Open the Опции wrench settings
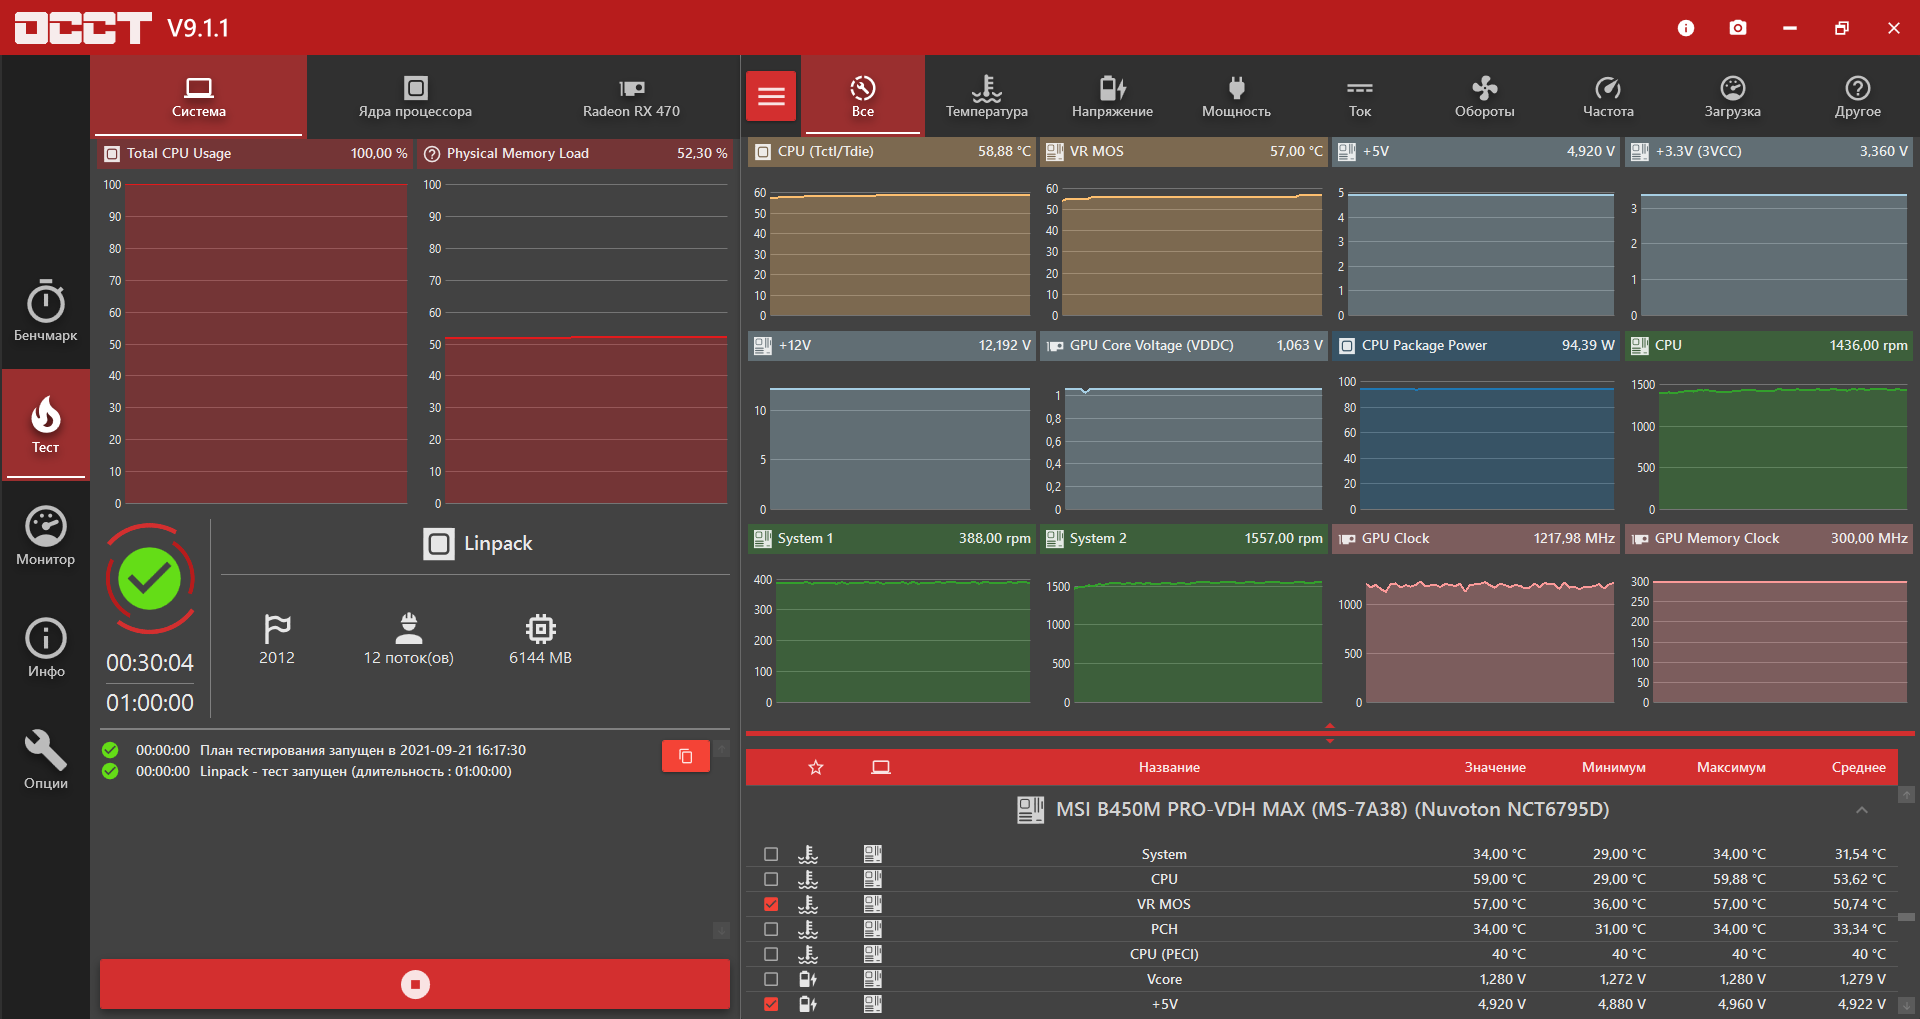 (45, 760)
